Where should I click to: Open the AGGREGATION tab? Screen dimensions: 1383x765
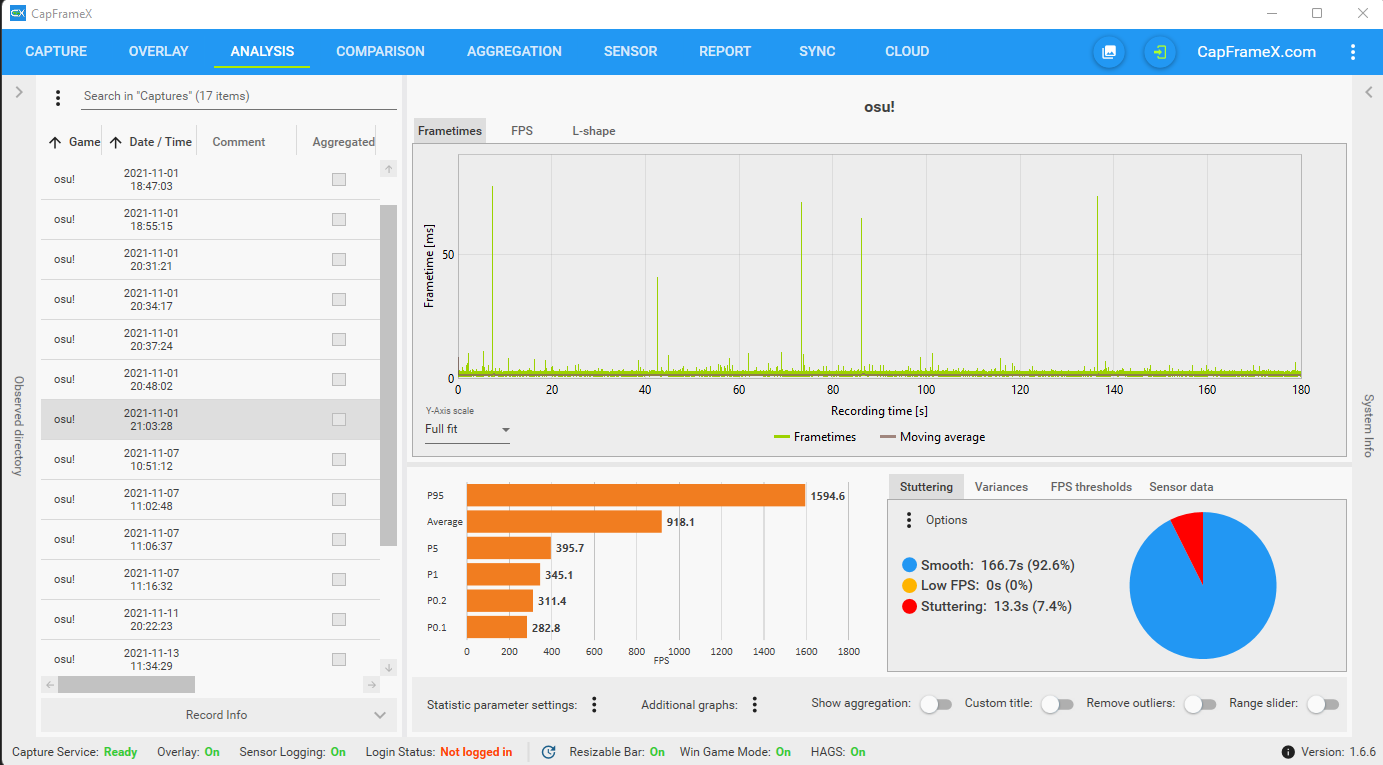[514, 52]
